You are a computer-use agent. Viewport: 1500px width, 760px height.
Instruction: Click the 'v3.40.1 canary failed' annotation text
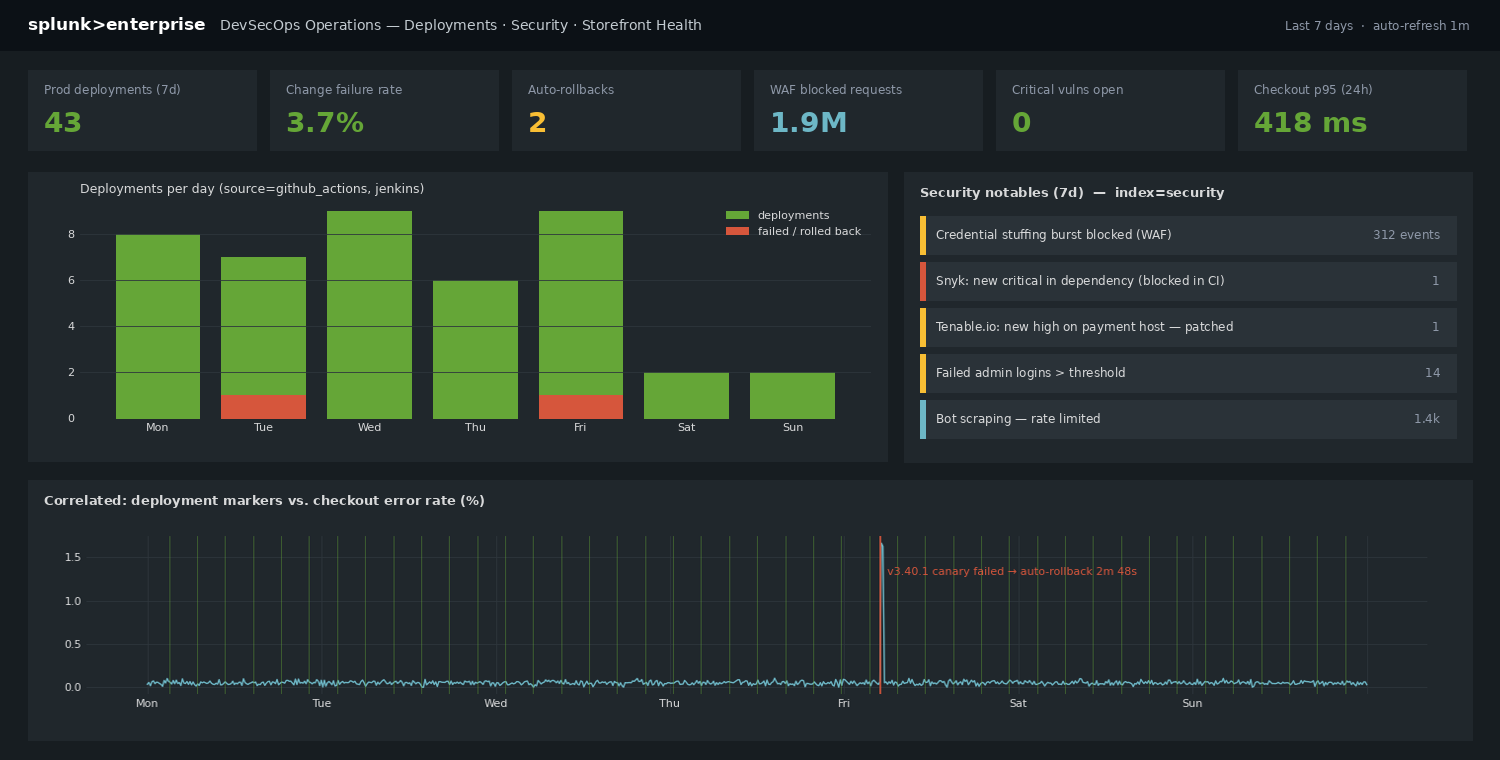(x=1012, y=572)
